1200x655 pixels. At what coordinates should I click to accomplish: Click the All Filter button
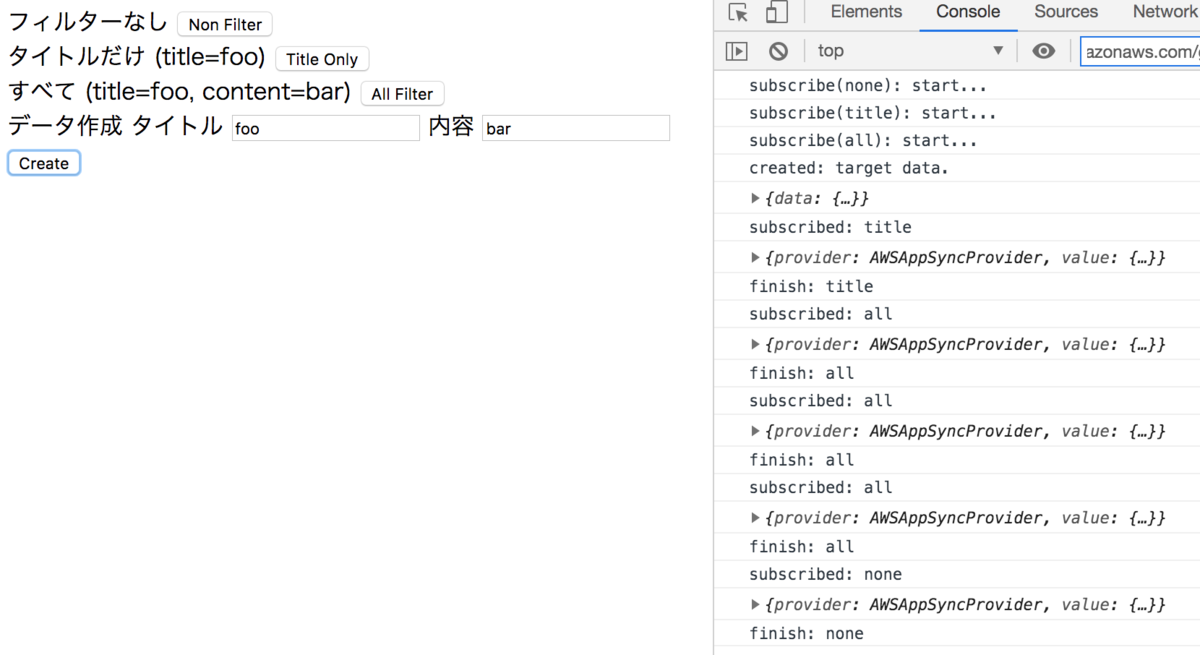tap(402, 94)
